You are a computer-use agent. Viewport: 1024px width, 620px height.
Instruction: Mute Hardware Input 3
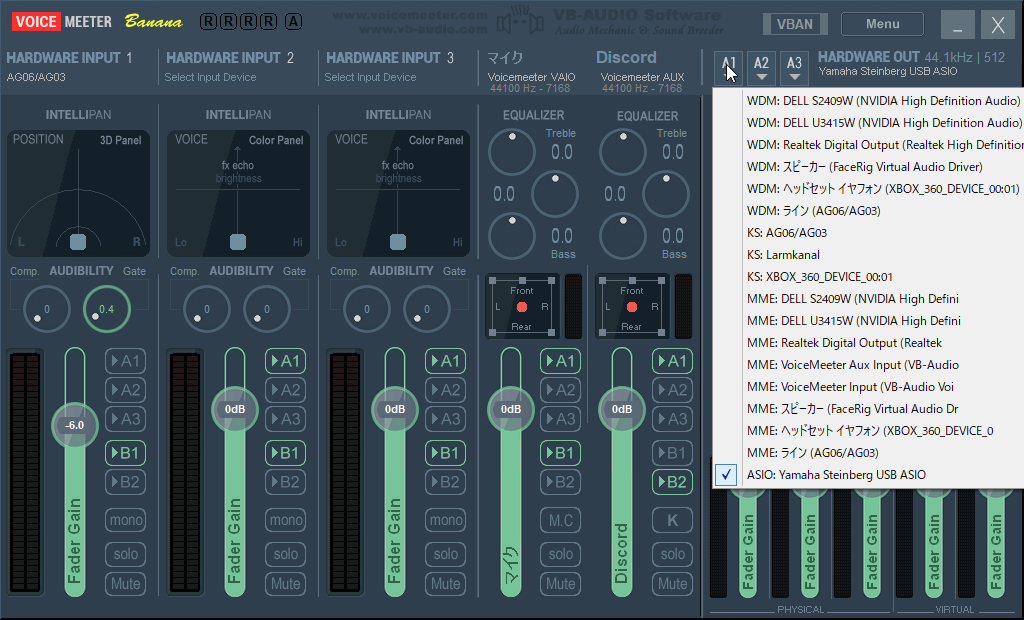click(445, 583)
